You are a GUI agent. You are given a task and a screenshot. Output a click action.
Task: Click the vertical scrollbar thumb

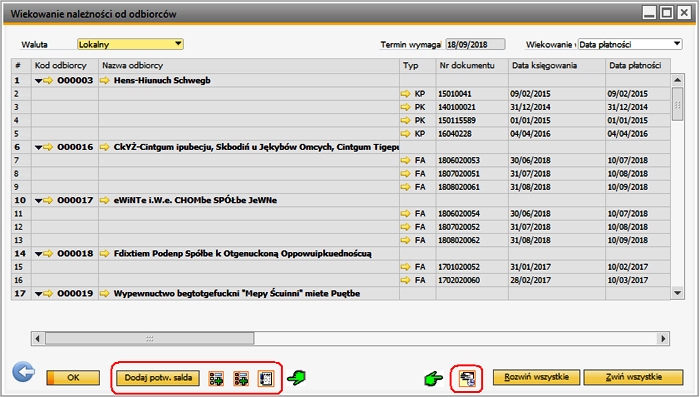[x=677, y=104]
